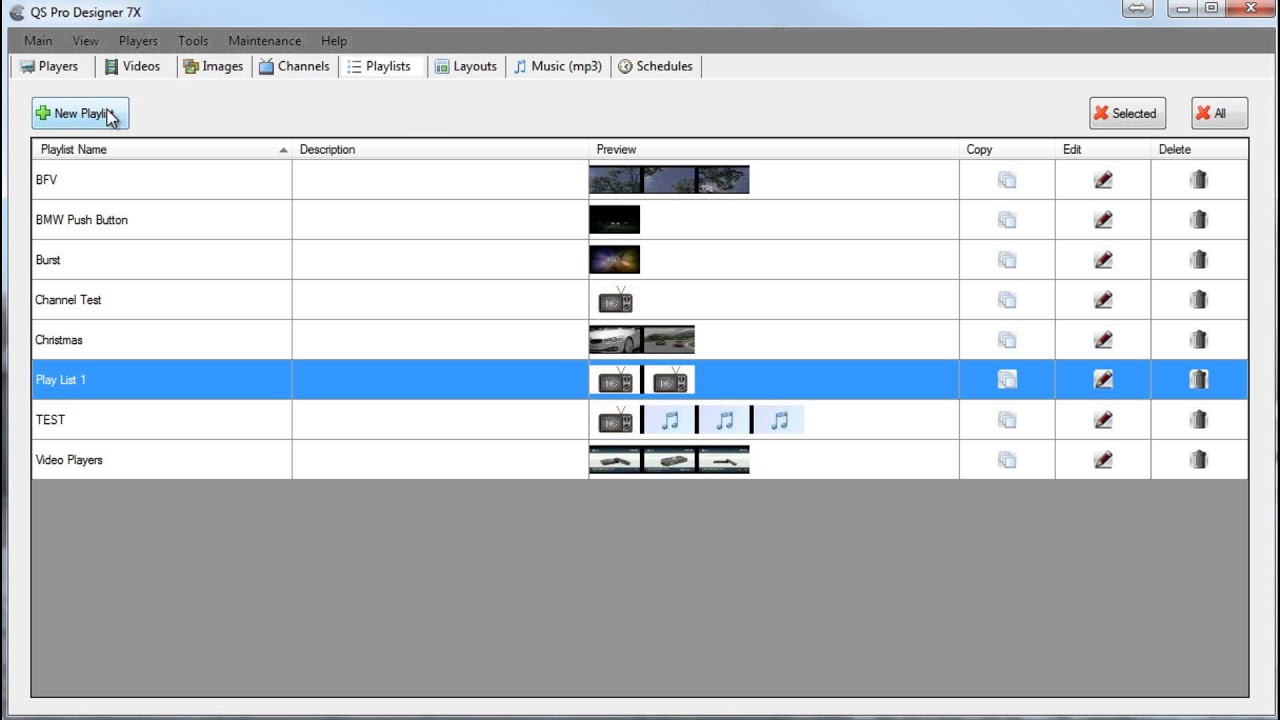
Task: Edit the Christmas playlist
Action: [1103, 340]
